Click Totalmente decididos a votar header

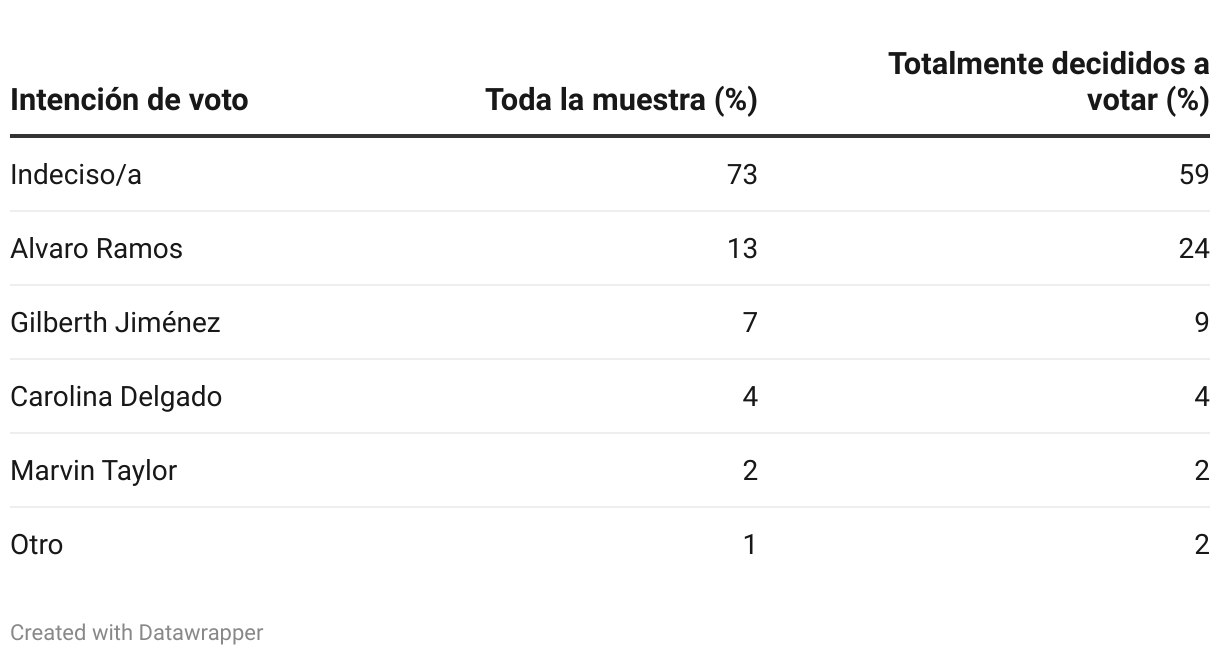tap(1049, 82)
